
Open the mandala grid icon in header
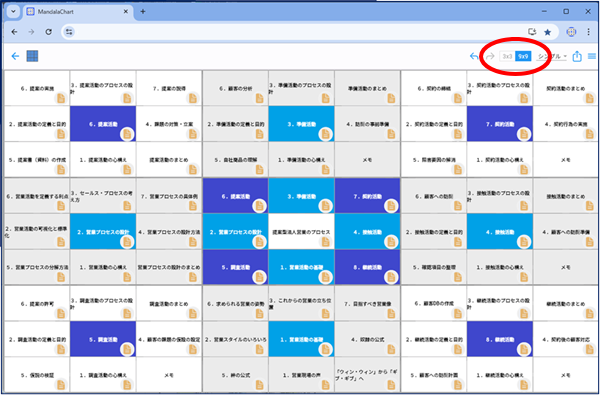(32, 56)
